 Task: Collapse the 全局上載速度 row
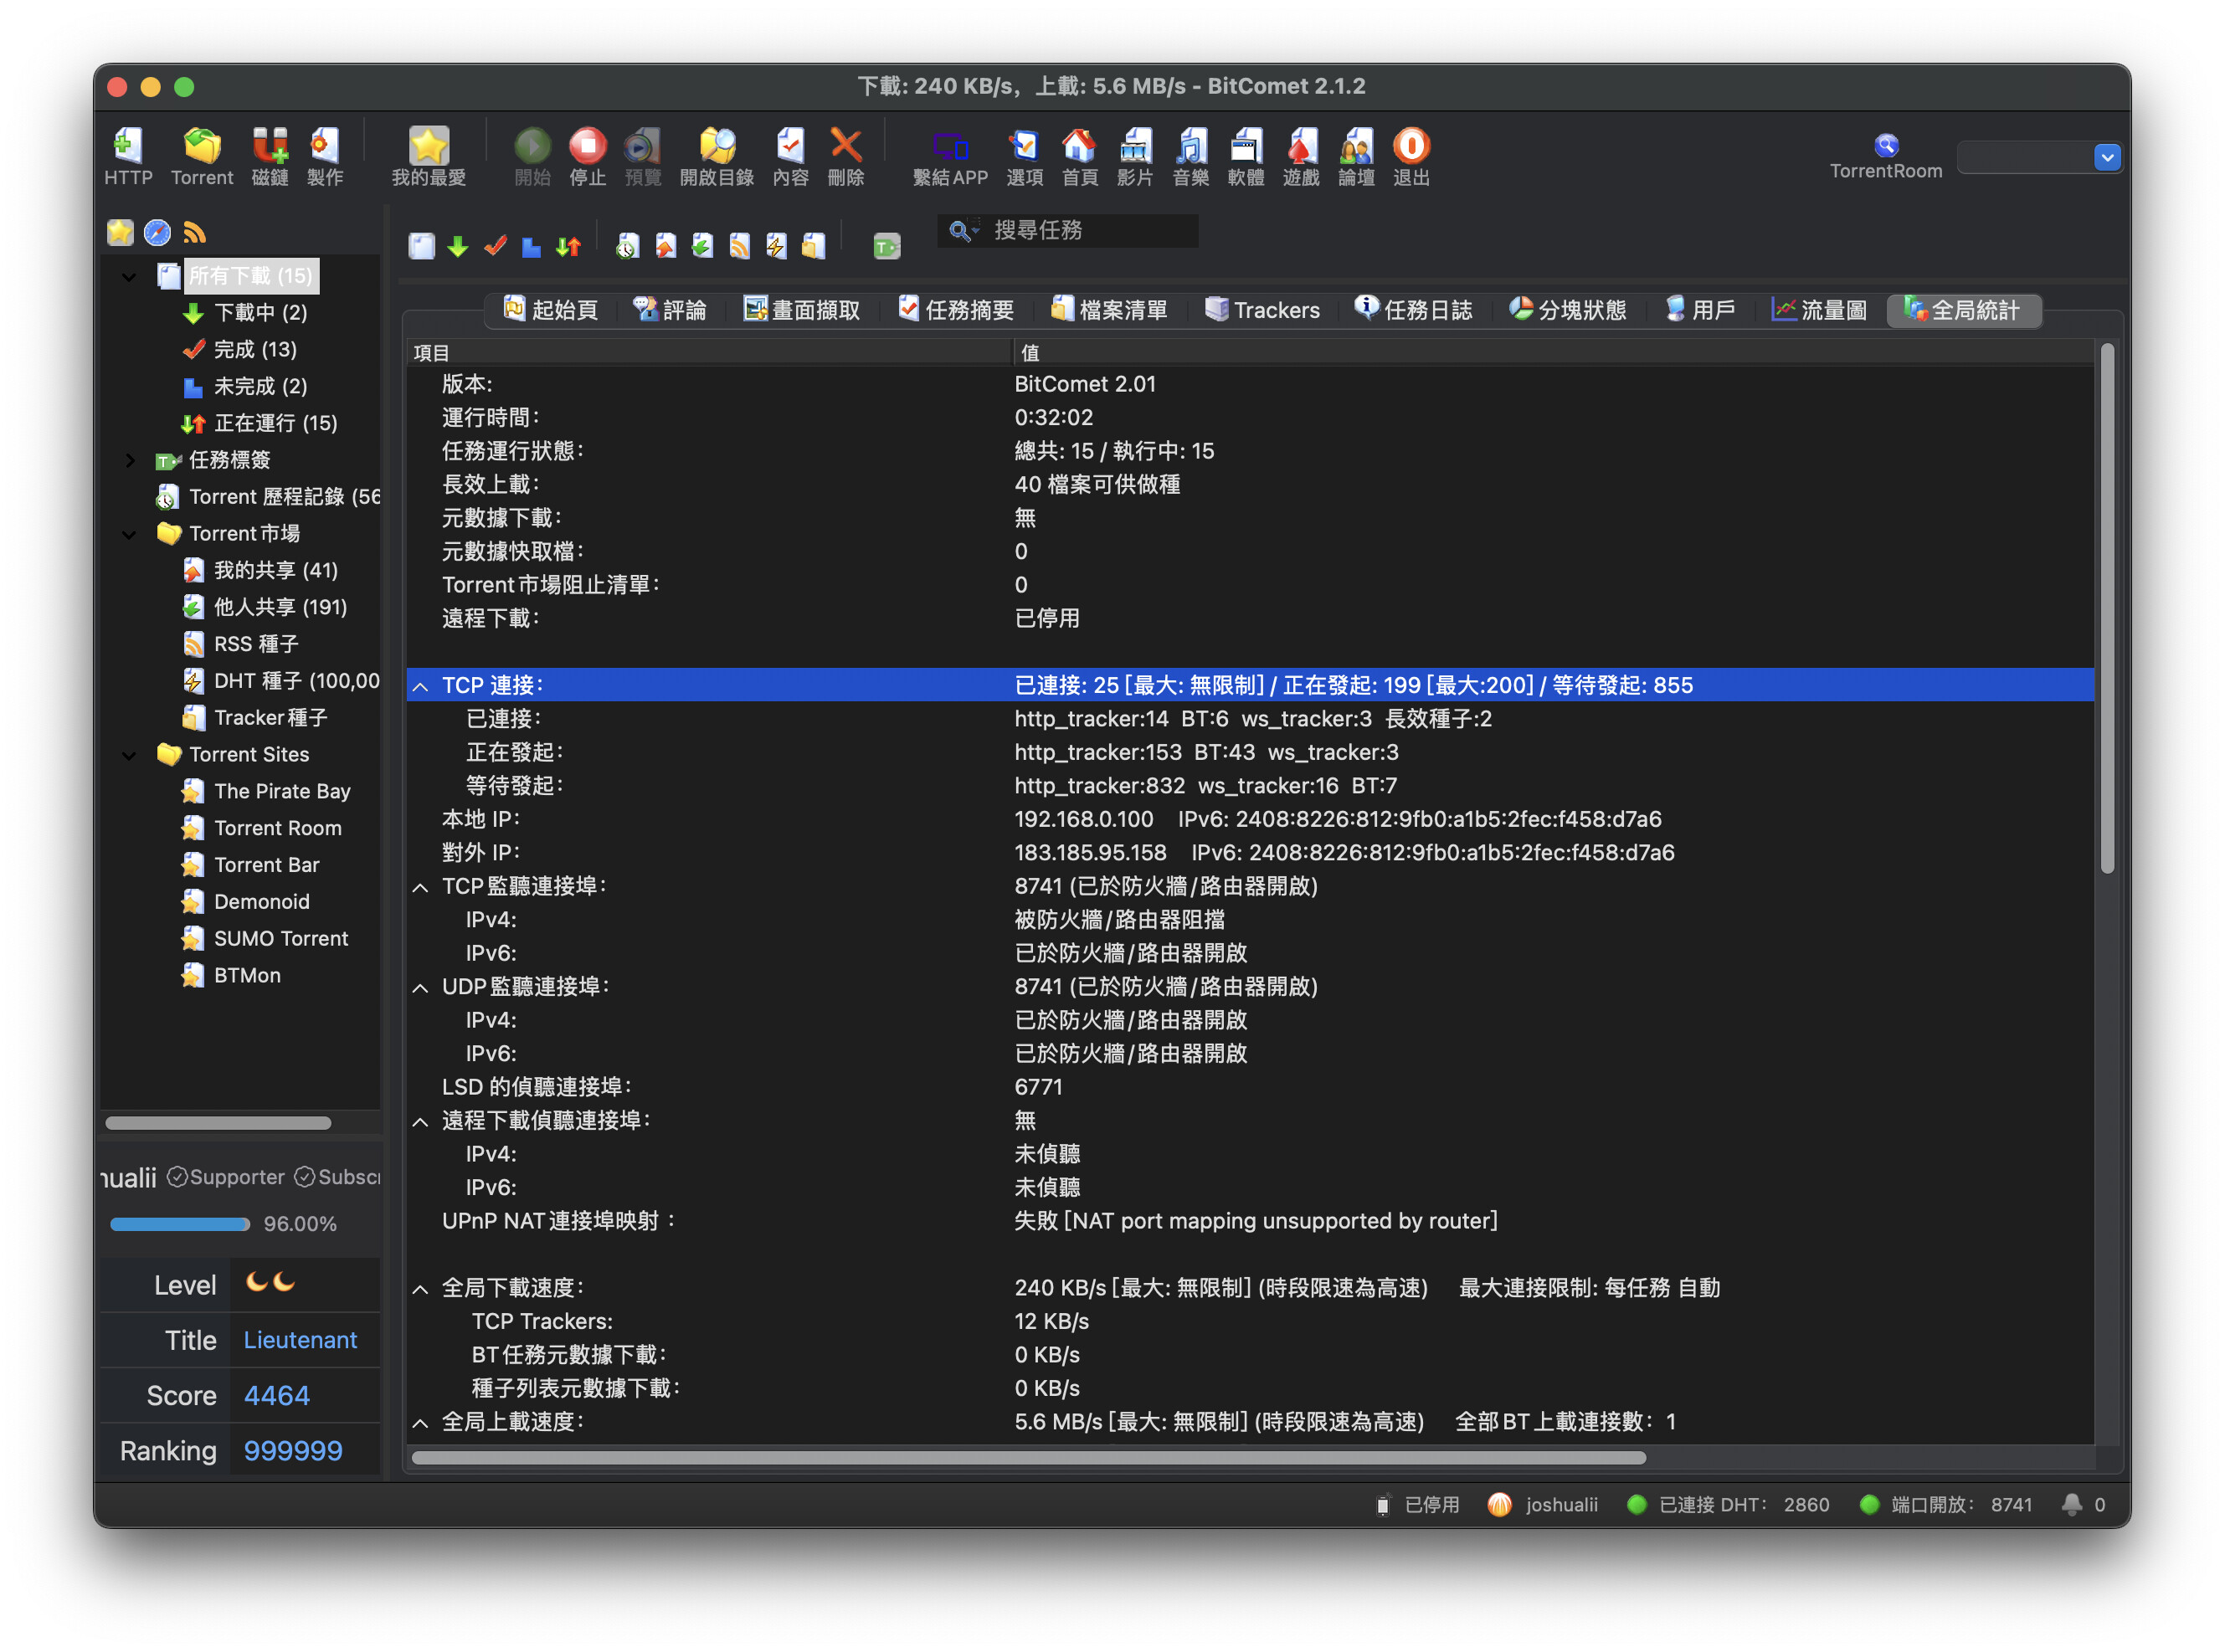click(421, 1423)
